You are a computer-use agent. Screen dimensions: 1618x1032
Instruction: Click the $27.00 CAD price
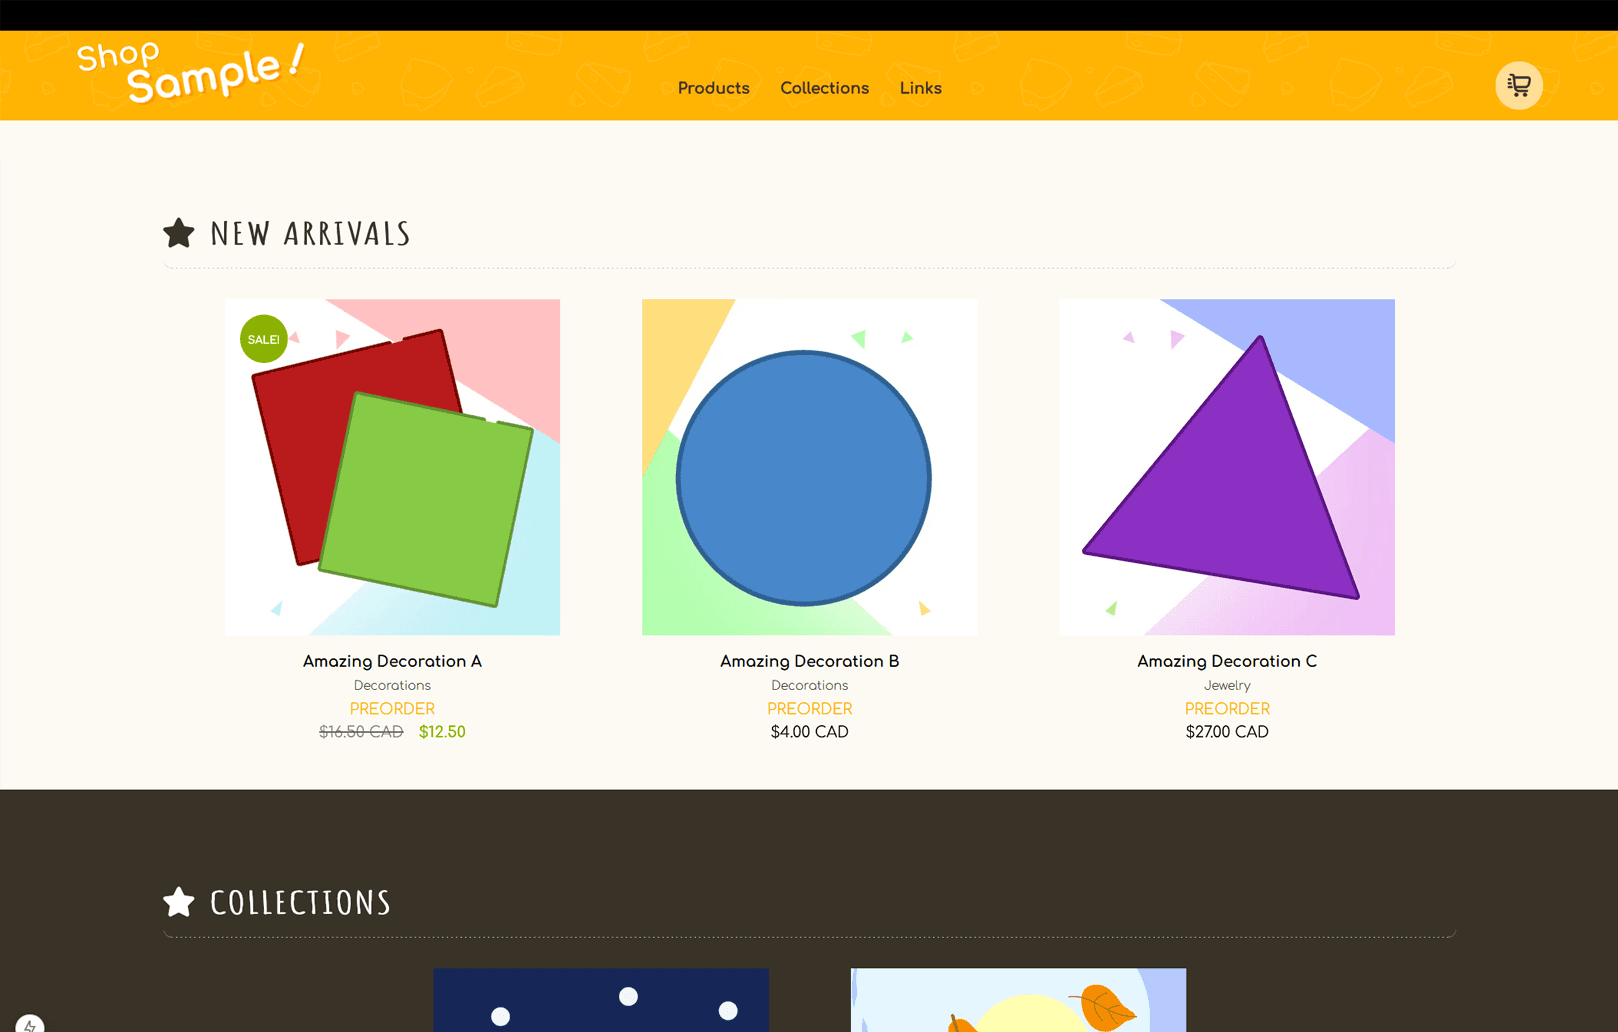[1227, 732]
